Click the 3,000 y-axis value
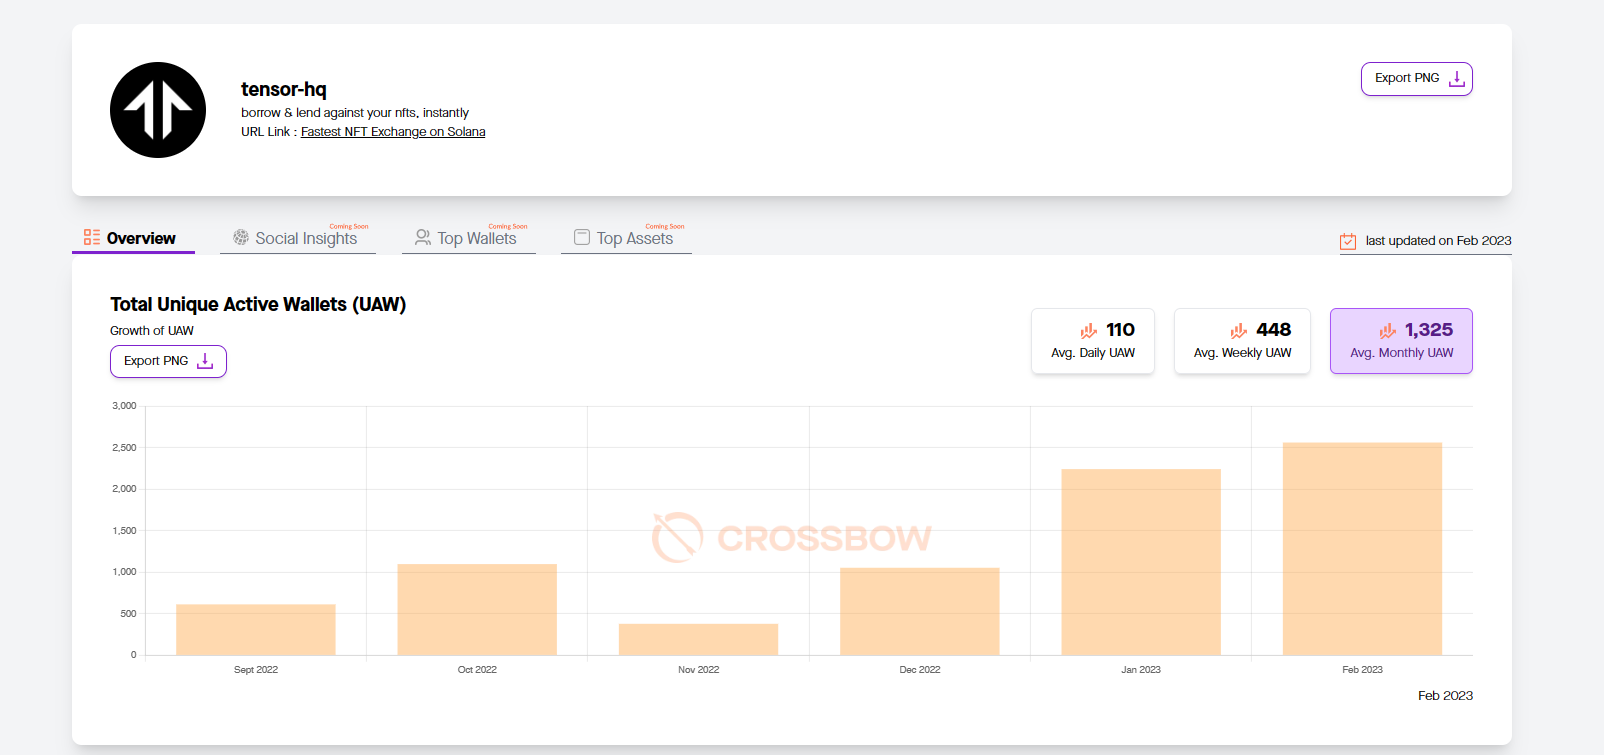The width and height of the screenshot is (1604, 755). [124, 406]
